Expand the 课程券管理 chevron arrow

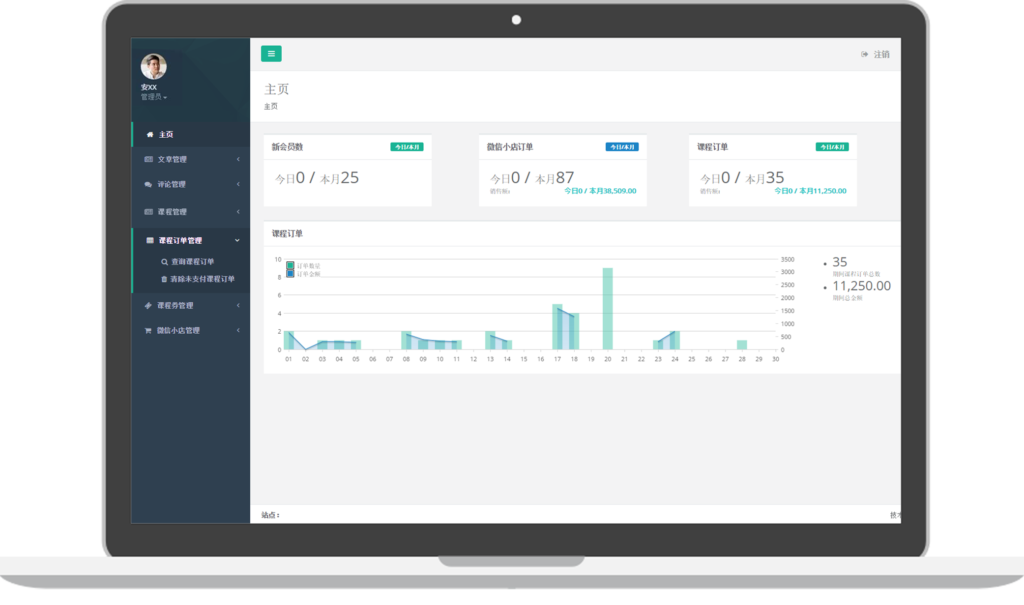[238, 305]
